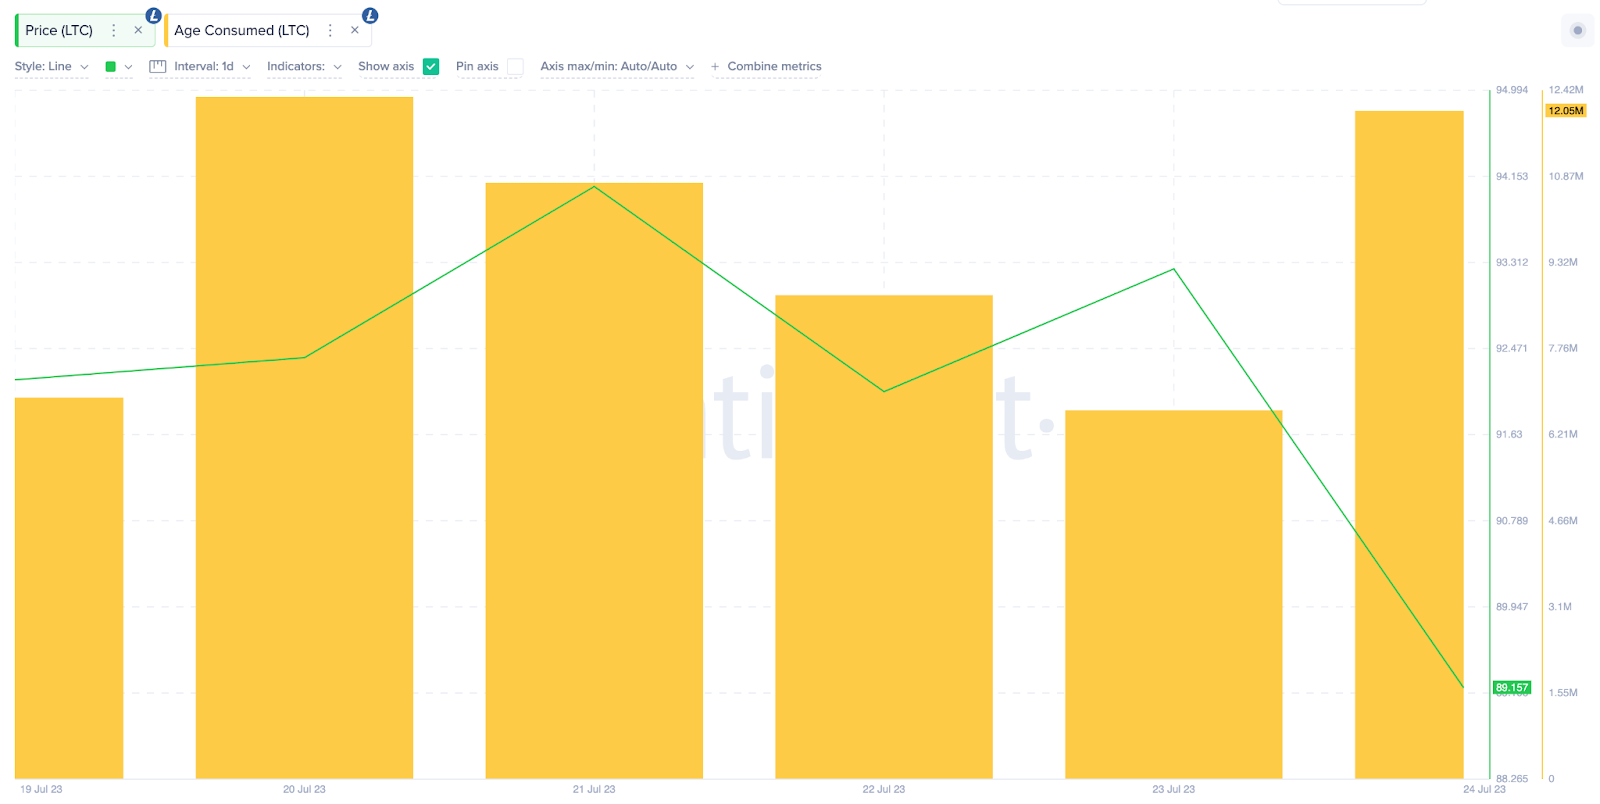1600x804 pixels.
Task: Click the 91.63 price axis label
Action: [x=1509, y=435]
